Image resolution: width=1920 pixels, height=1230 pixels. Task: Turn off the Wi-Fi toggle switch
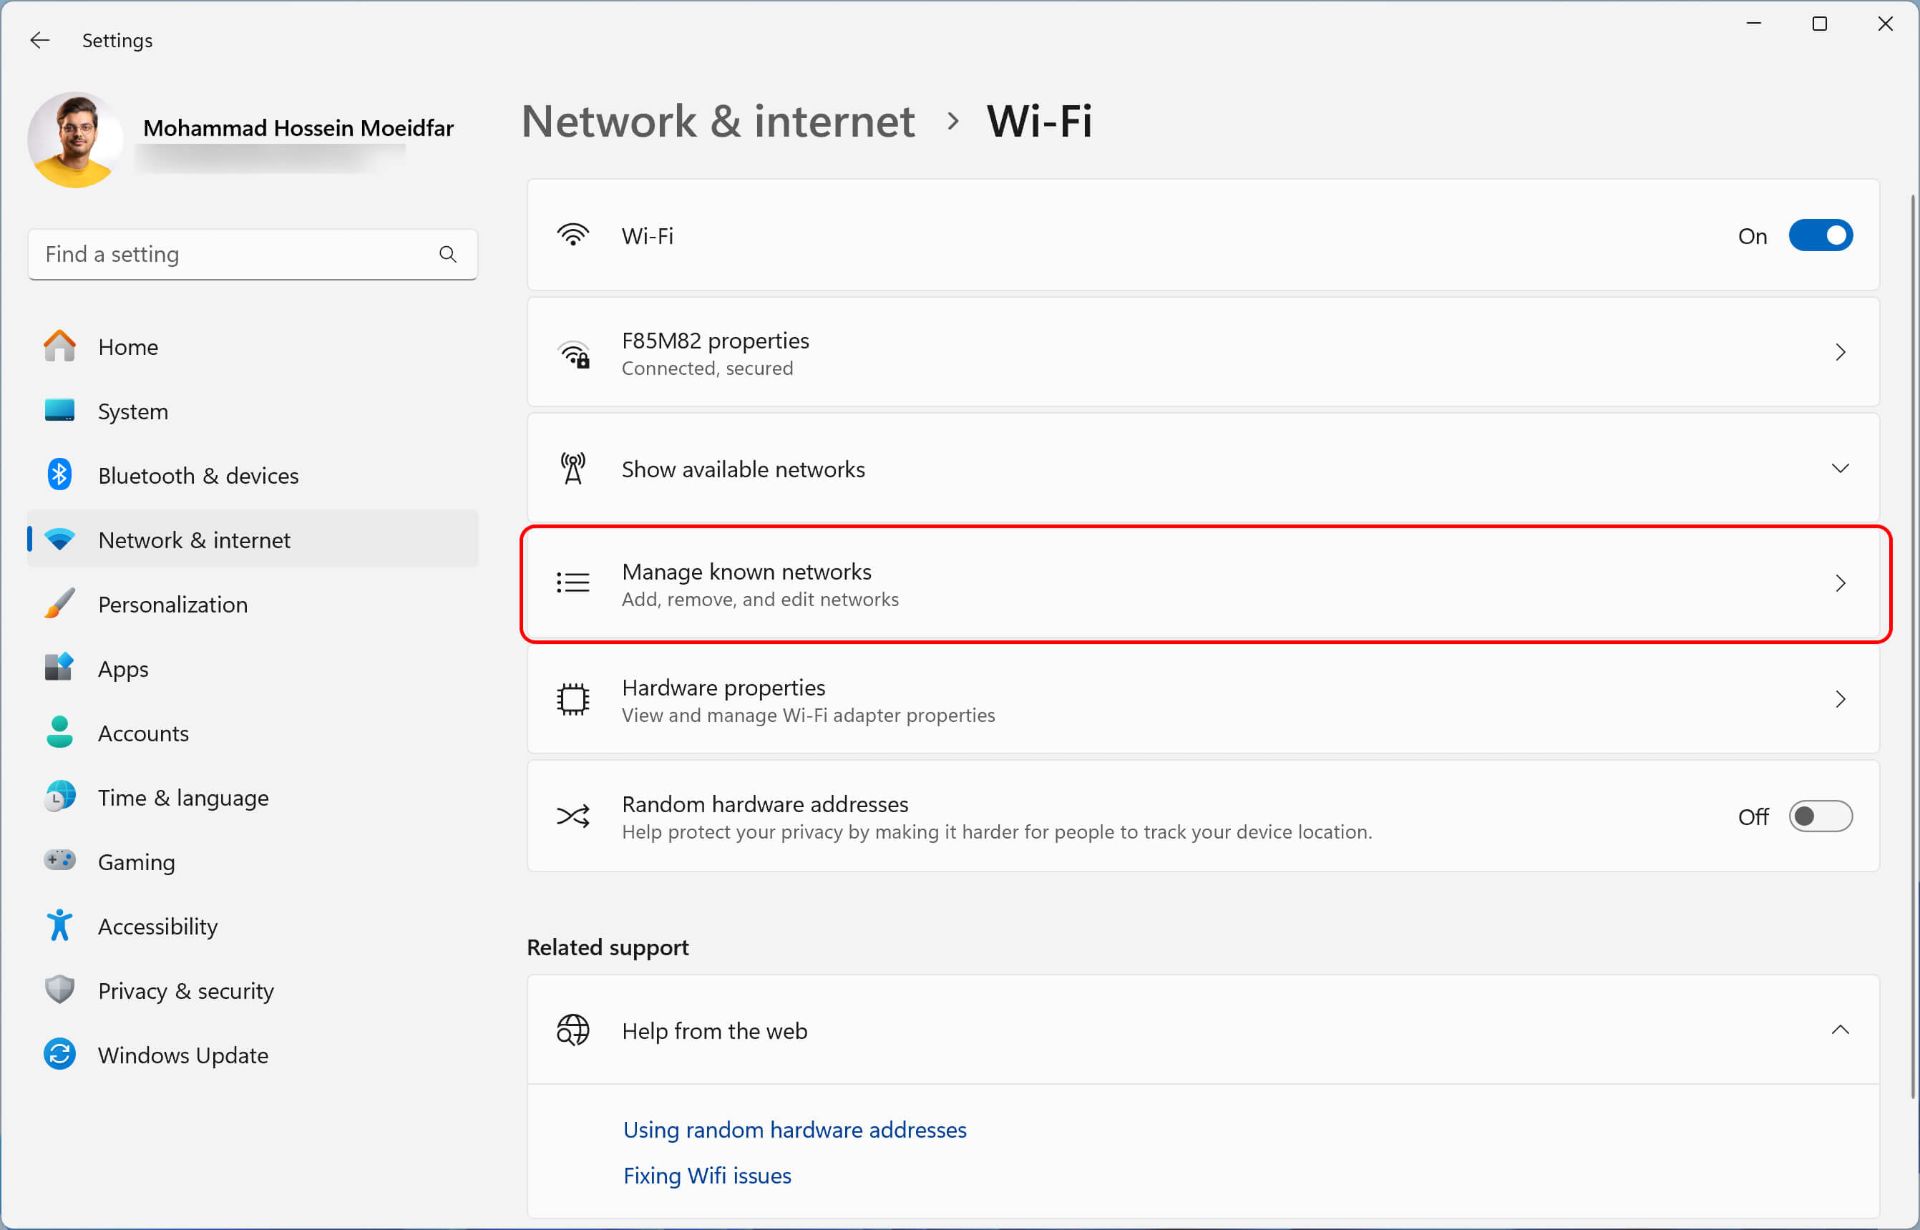click(x=1820, y=236)
